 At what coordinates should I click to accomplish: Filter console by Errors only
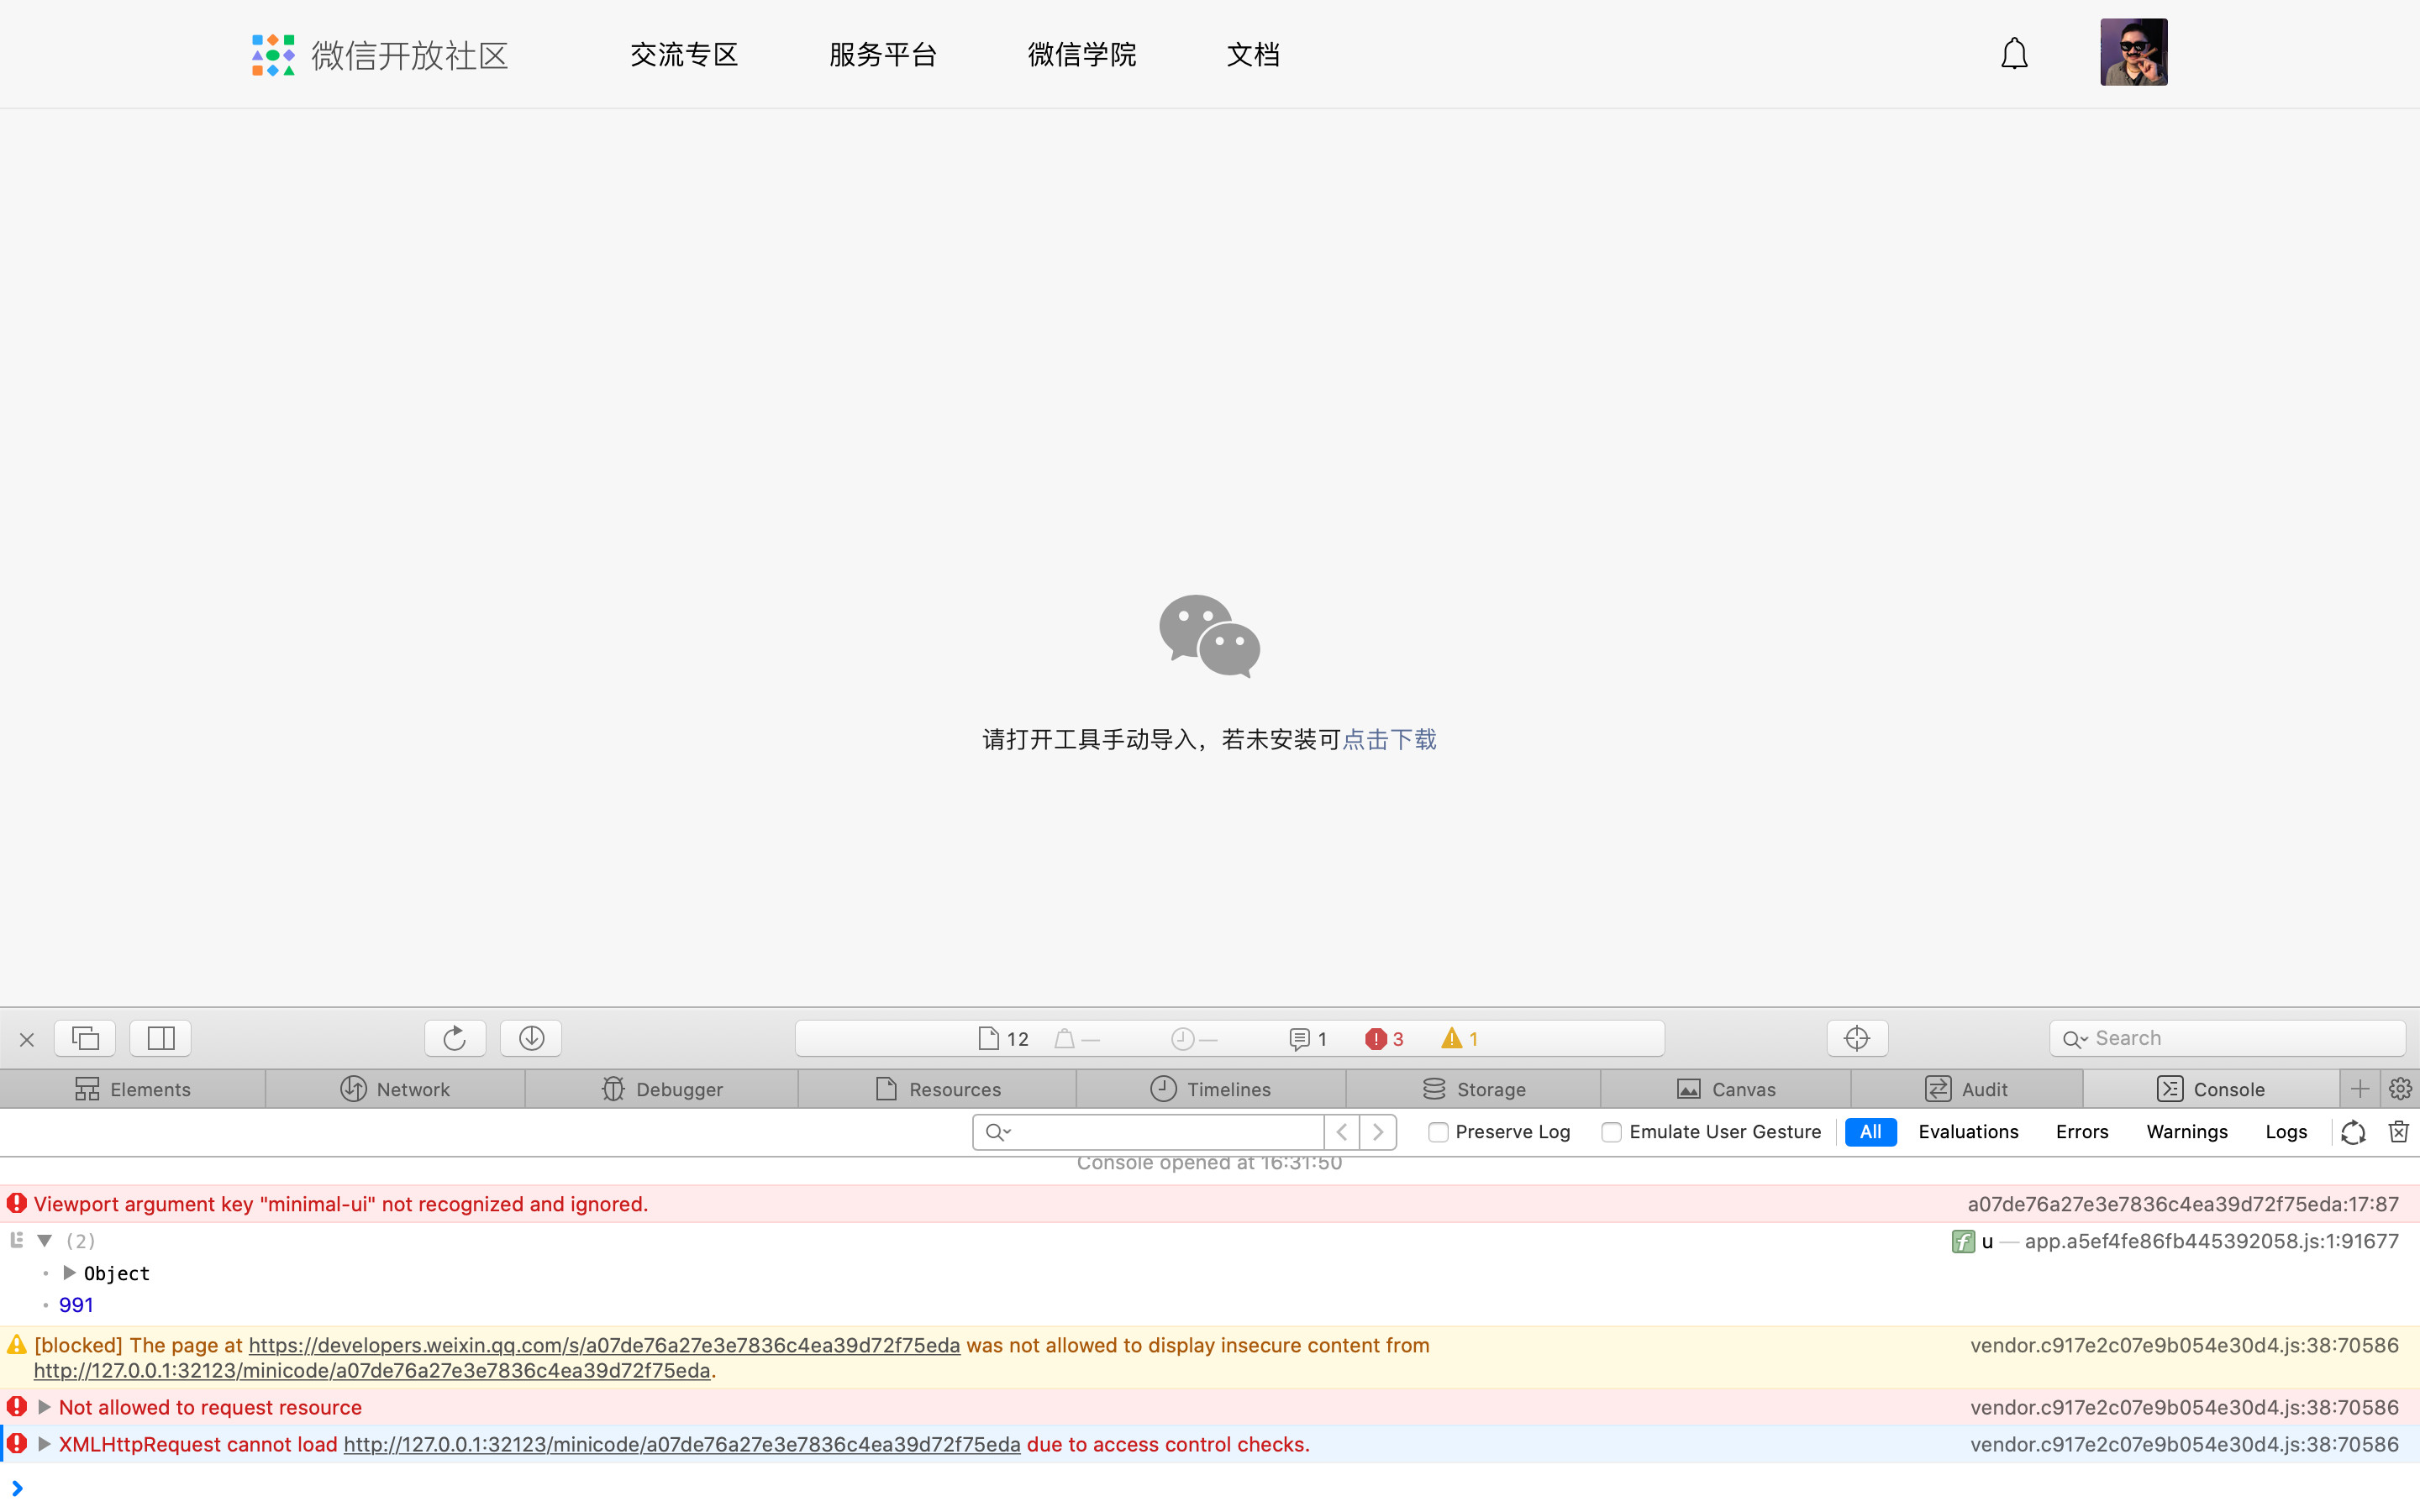(x=2081, y=1132)
